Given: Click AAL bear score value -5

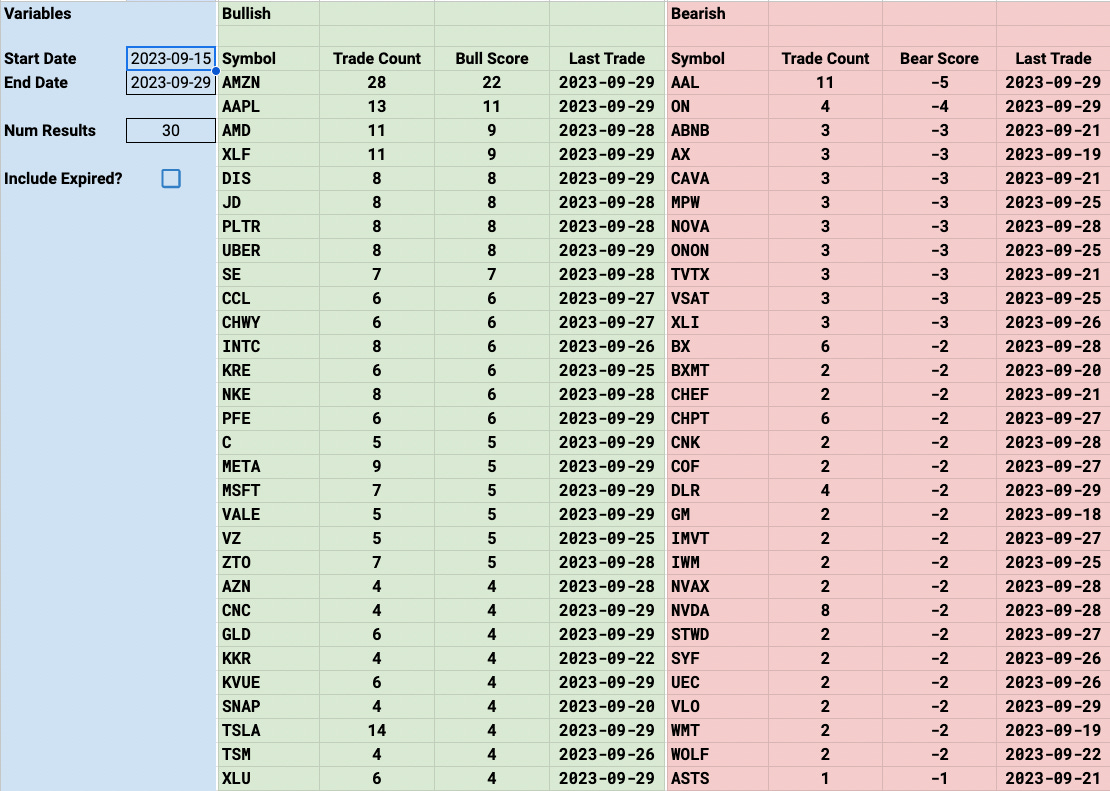Looking at the screenshot, I should point(939,83).
